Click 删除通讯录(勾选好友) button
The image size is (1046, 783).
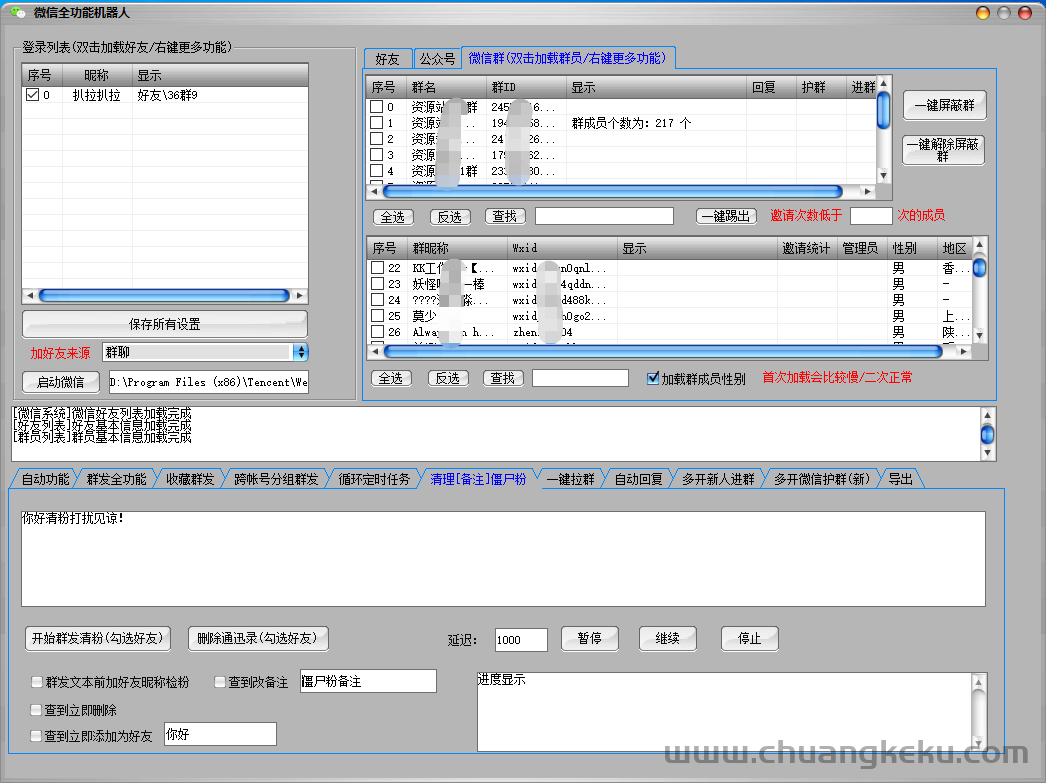point(257,638)
